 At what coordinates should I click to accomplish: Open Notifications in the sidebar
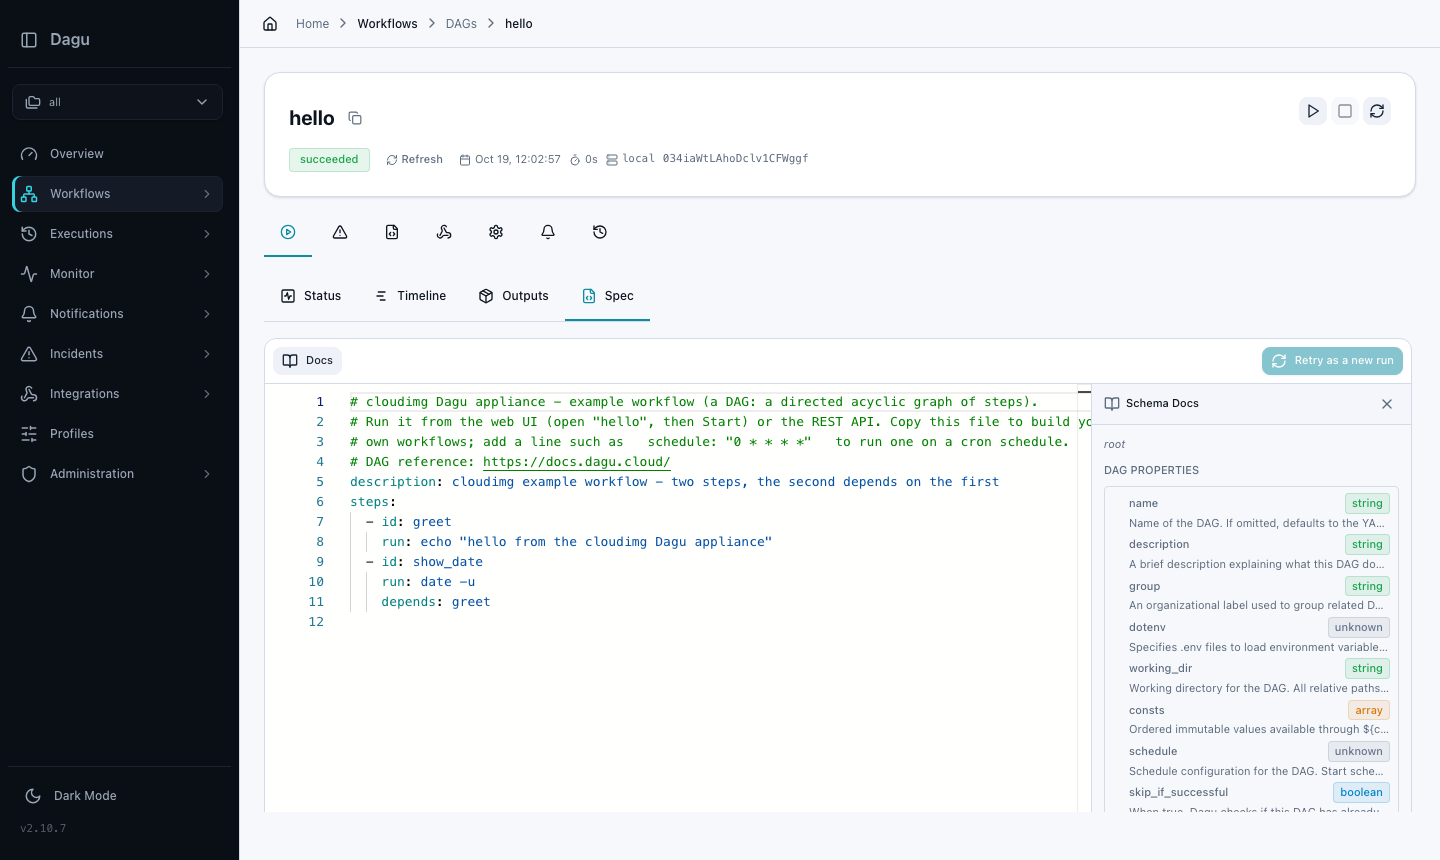[117, 314]
